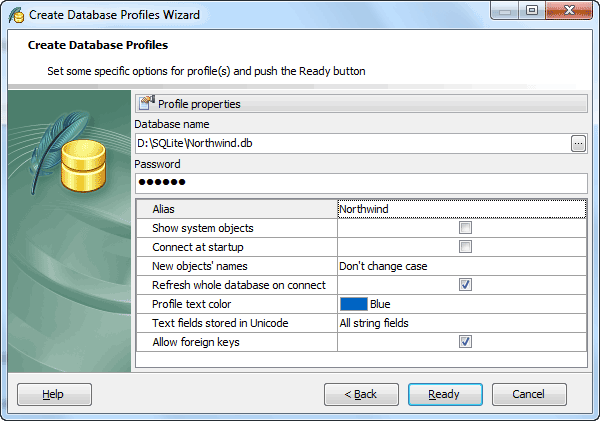Open the browse button for Database name
600x421 pixels.
coord(578,144)
